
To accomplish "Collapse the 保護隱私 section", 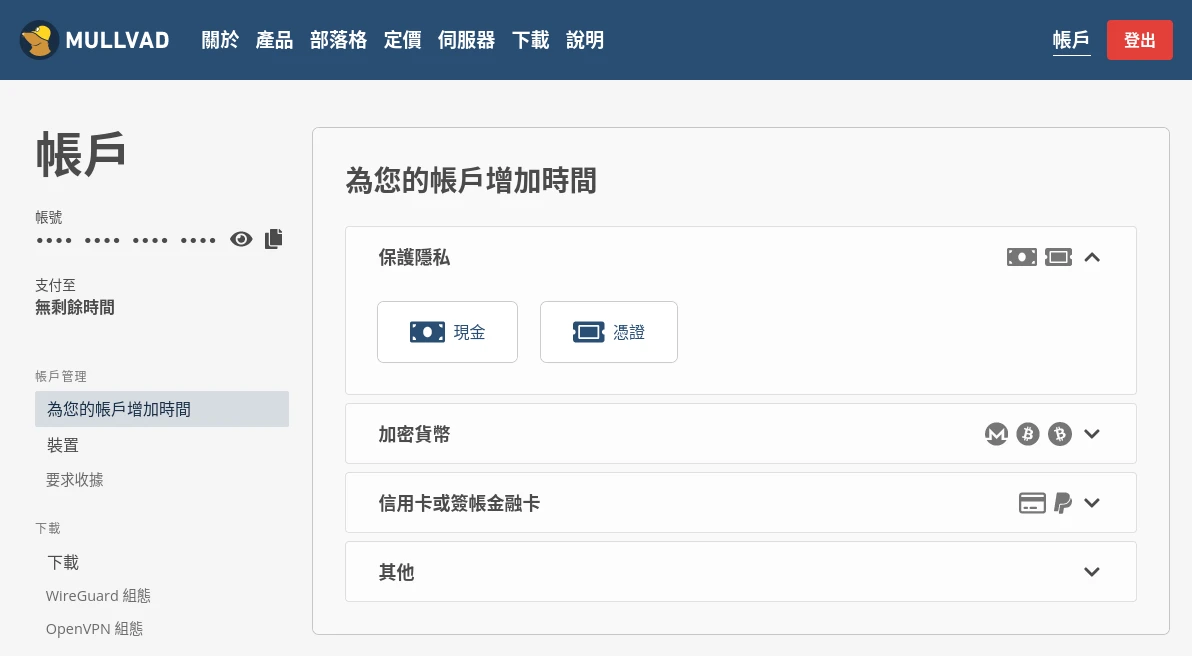I will pyautogui.click(x=1092, y=257).
